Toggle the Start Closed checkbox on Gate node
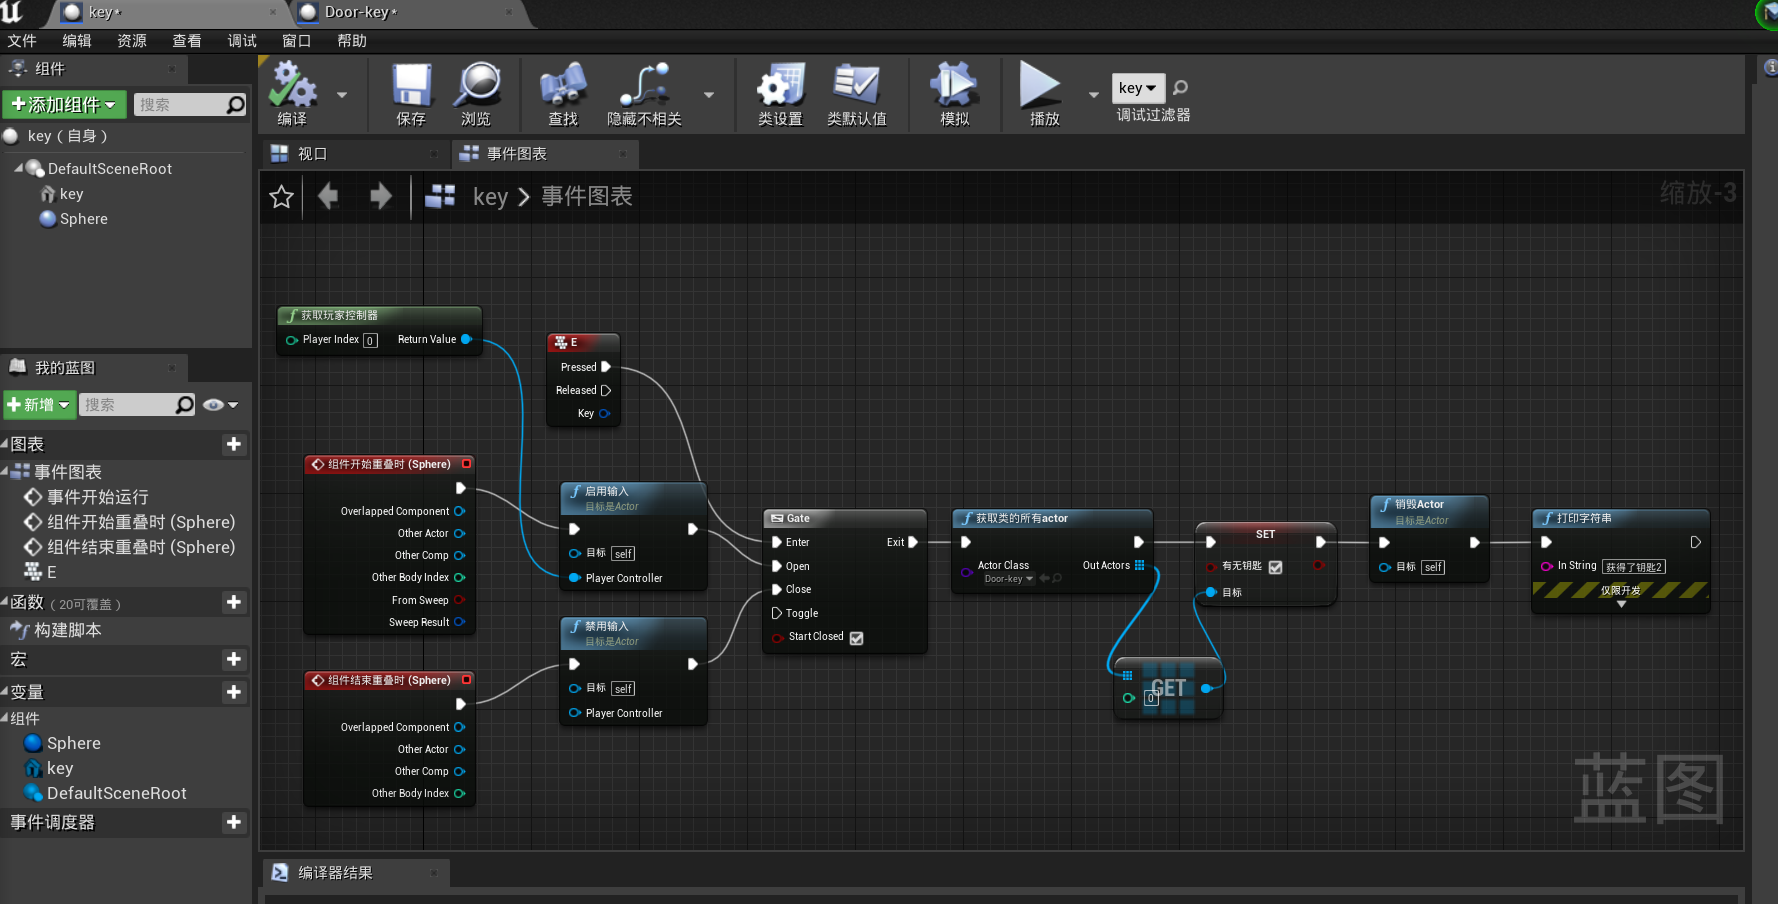1778x904 pixels. coord(857,638)
